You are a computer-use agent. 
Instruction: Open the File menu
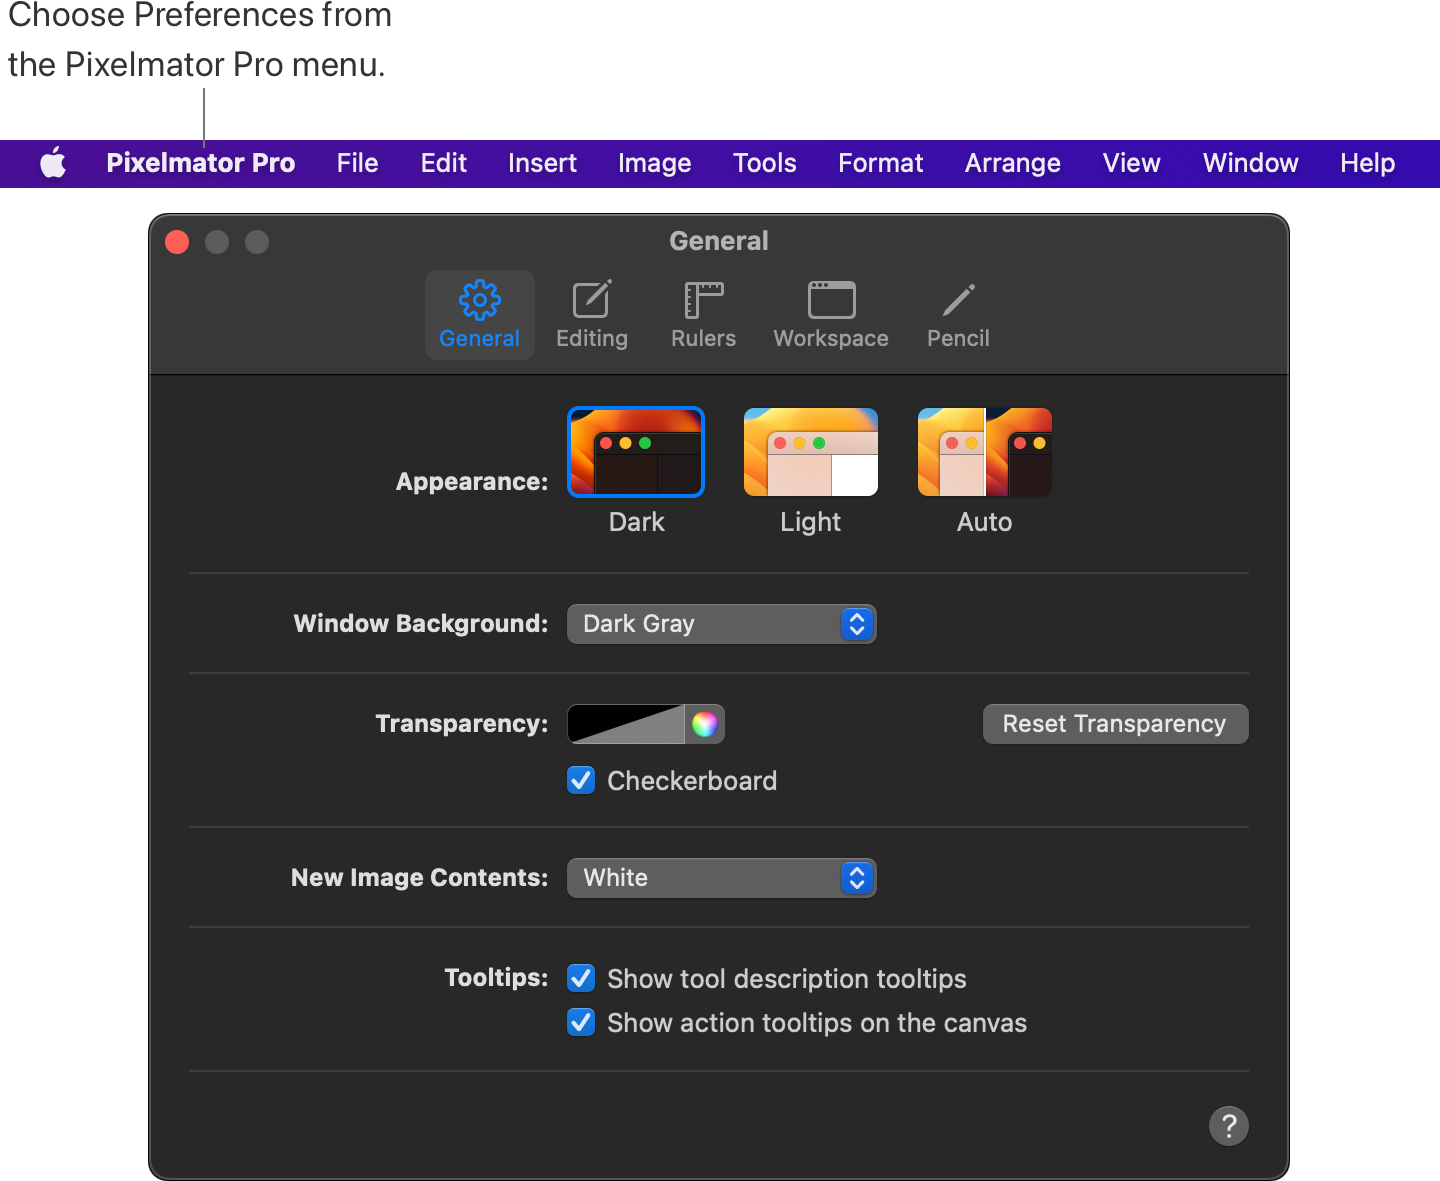pyautogui.click(x=357, y=163)
